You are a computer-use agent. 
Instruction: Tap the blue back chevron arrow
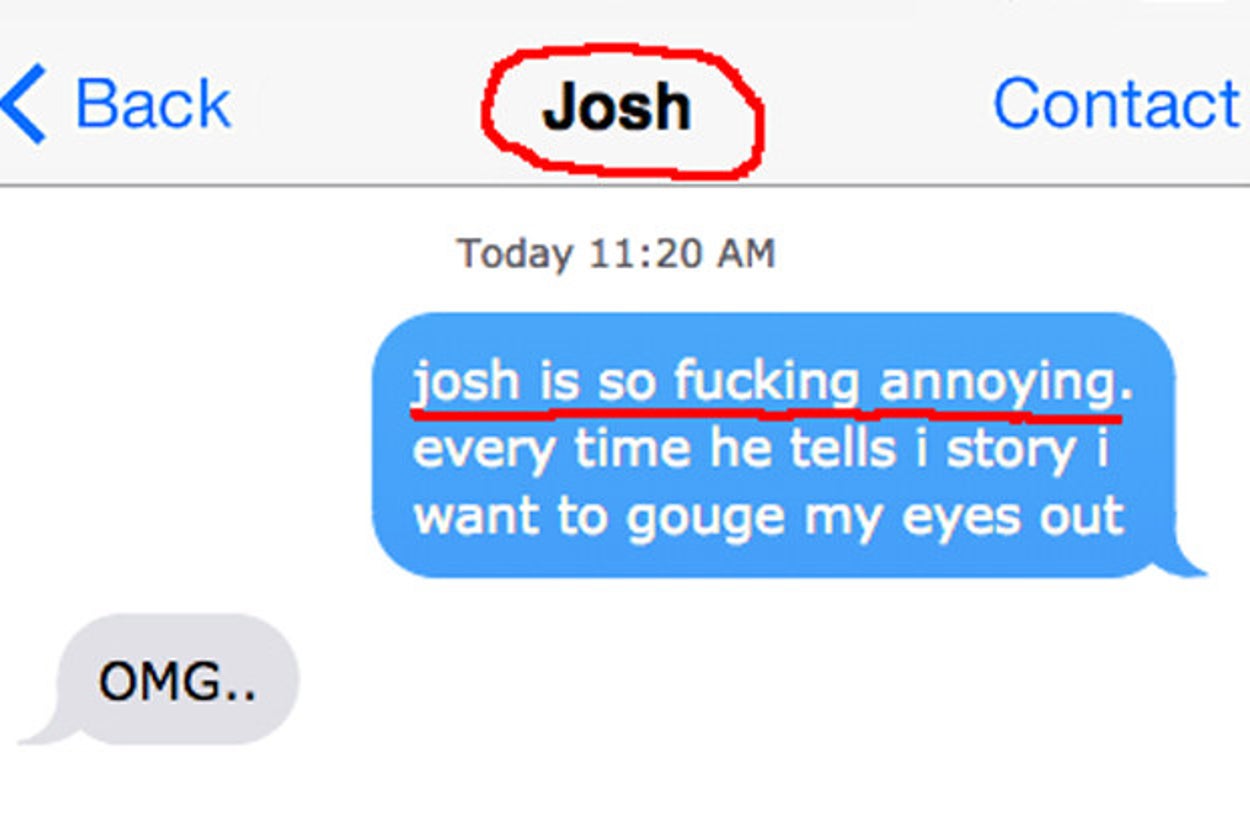[x=24, y=104]
